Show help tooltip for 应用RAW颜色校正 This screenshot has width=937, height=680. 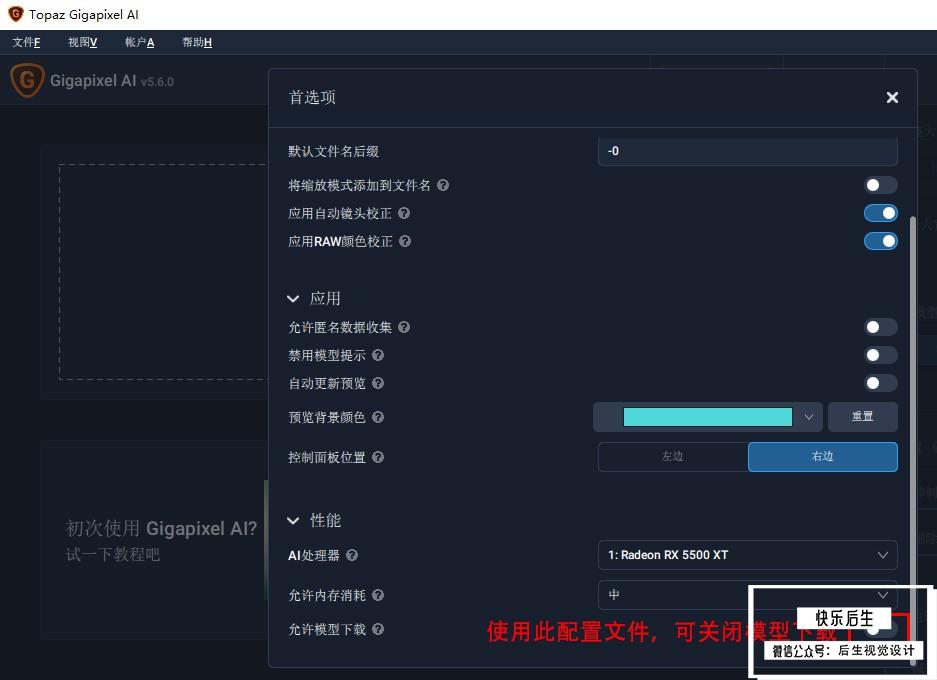tap(405, 241)
